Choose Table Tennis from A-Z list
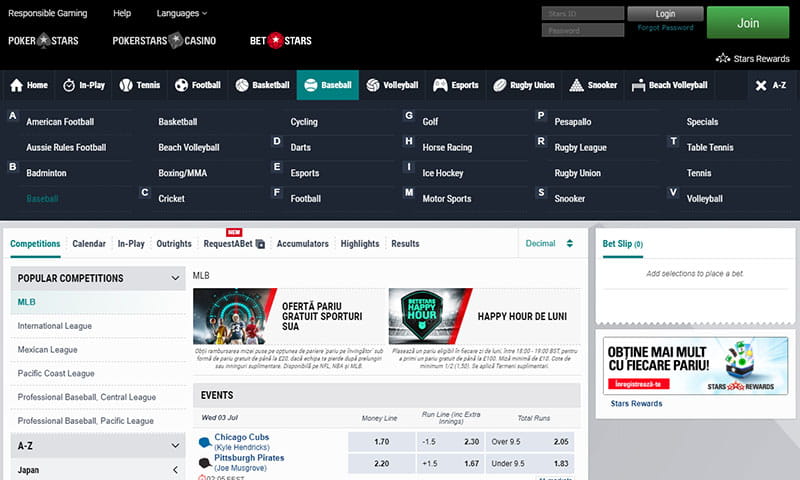The image size is (800, 480). 710,147
